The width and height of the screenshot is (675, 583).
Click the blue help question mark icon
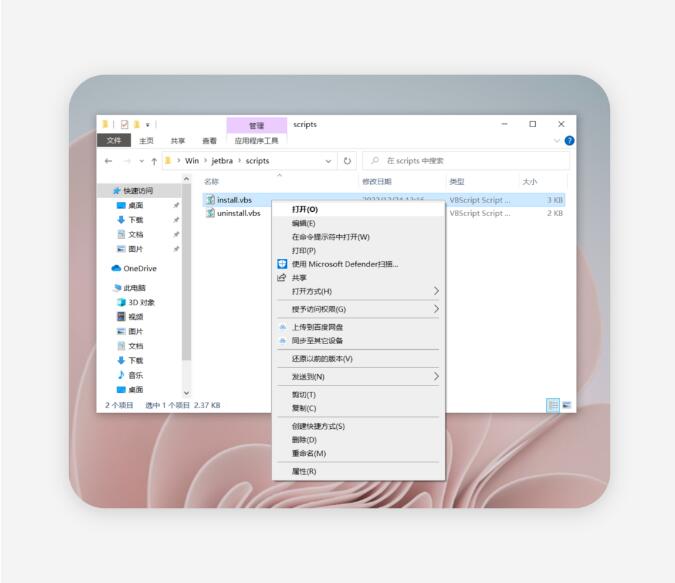coord(569,141)
